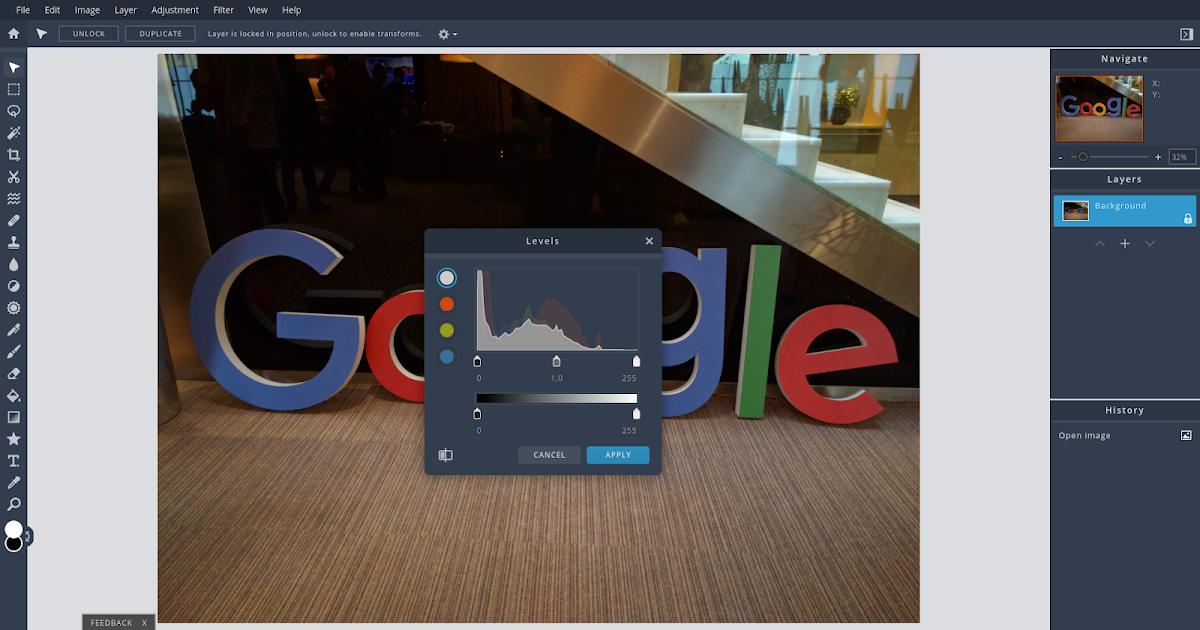This screenshot has width=1200, height=630.
Task: Open the Help menu
Action: (x=291, y=10)
